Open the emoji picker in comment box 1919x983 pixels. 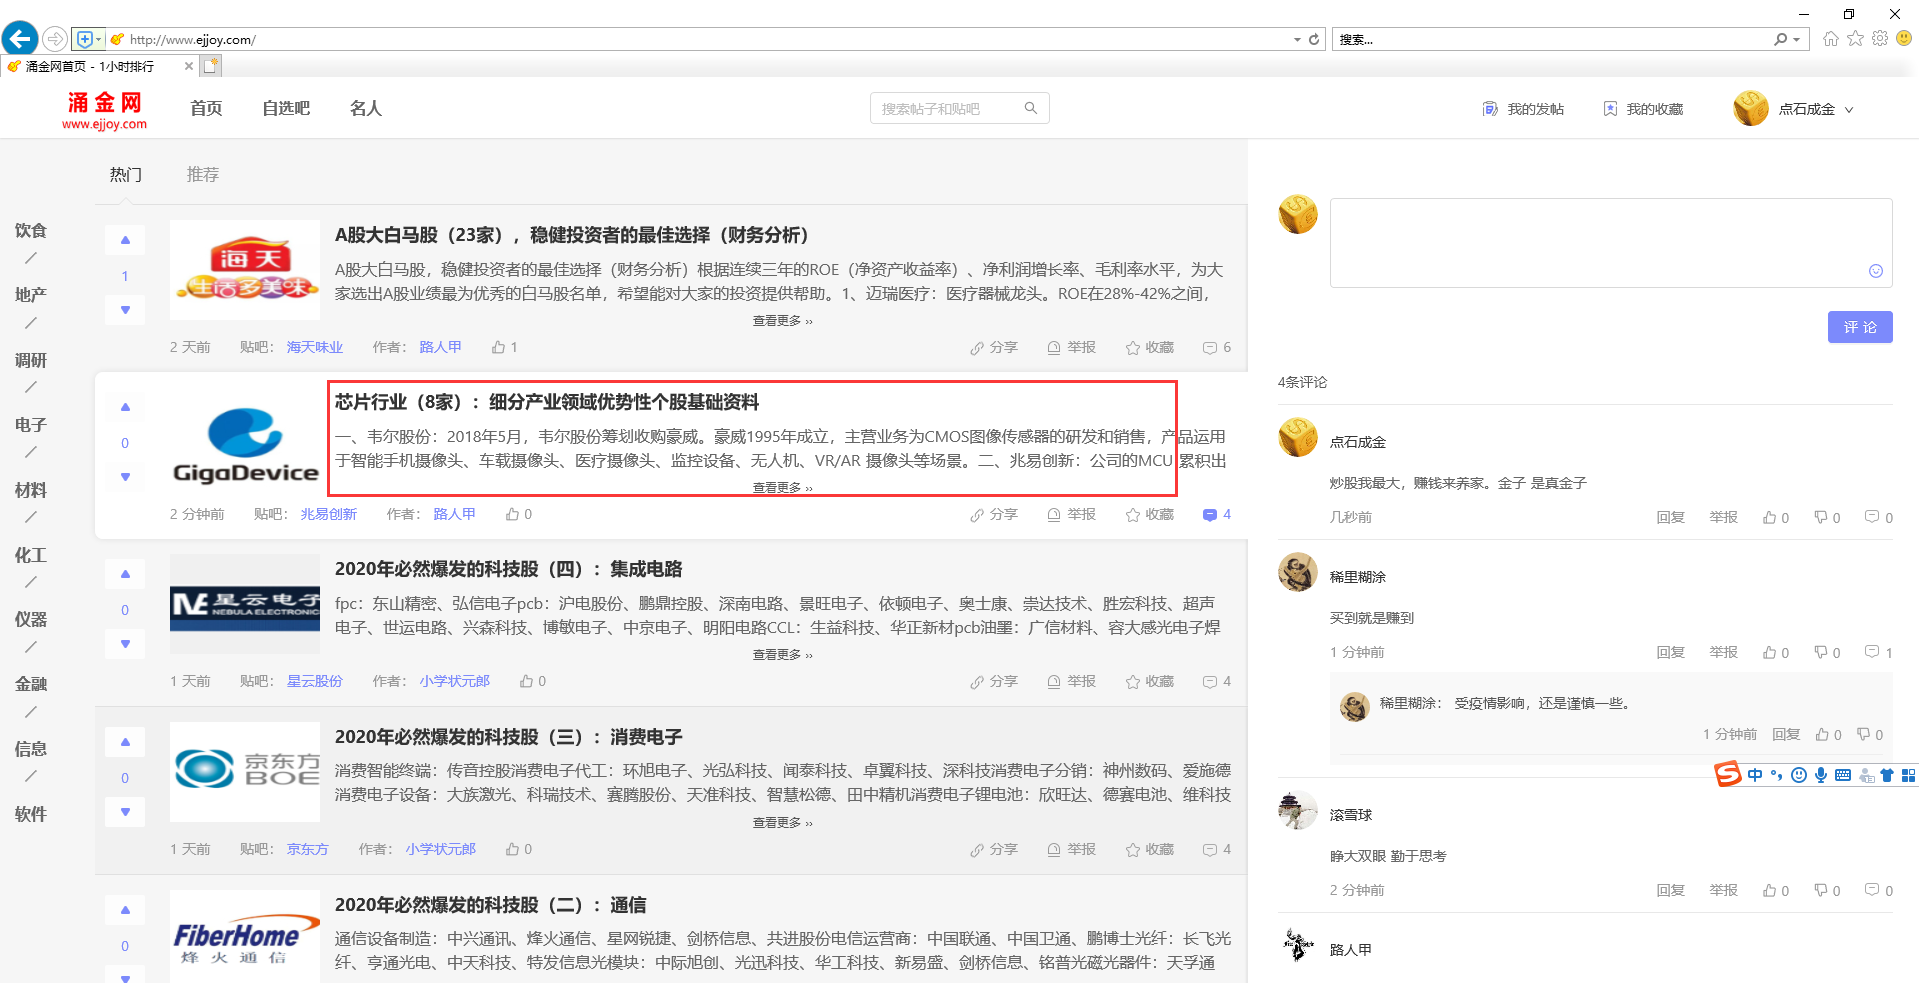(1876, 271)
